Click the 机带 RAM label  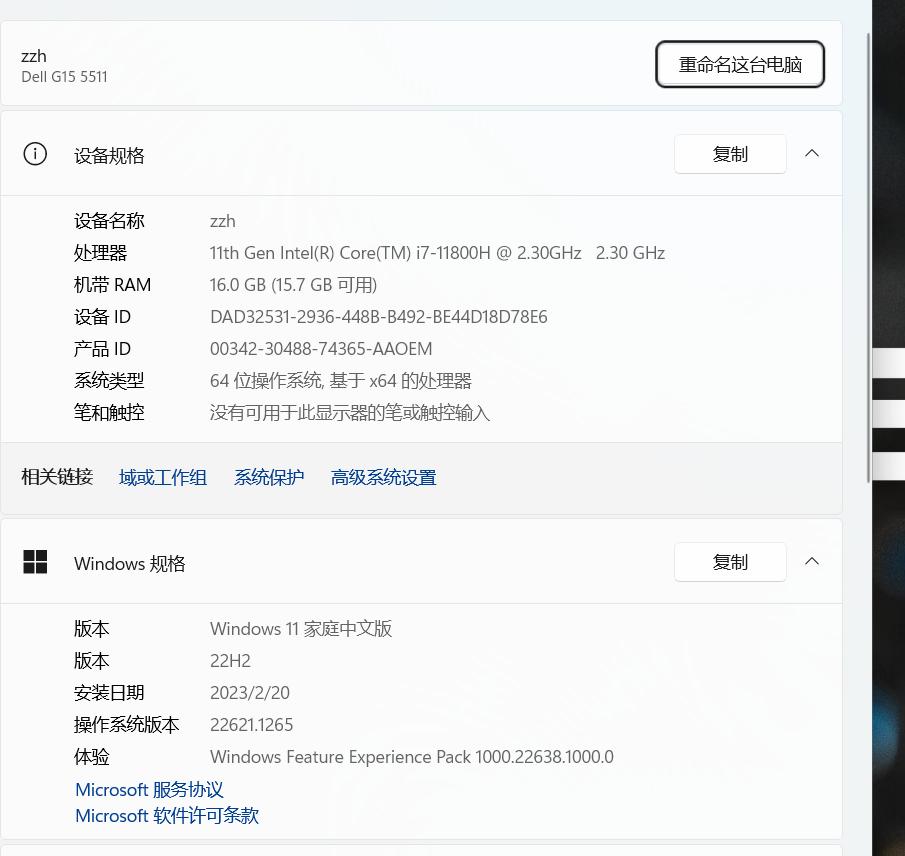click(113, 285)
